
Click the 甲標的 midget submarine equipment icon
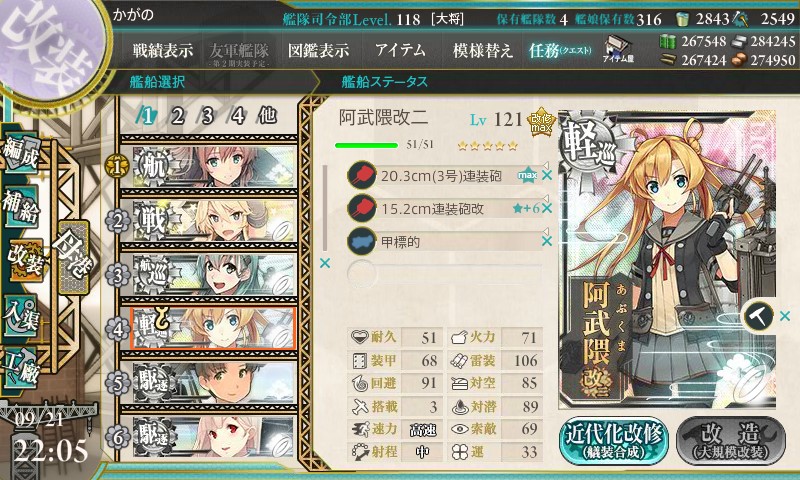pos(362,241)
